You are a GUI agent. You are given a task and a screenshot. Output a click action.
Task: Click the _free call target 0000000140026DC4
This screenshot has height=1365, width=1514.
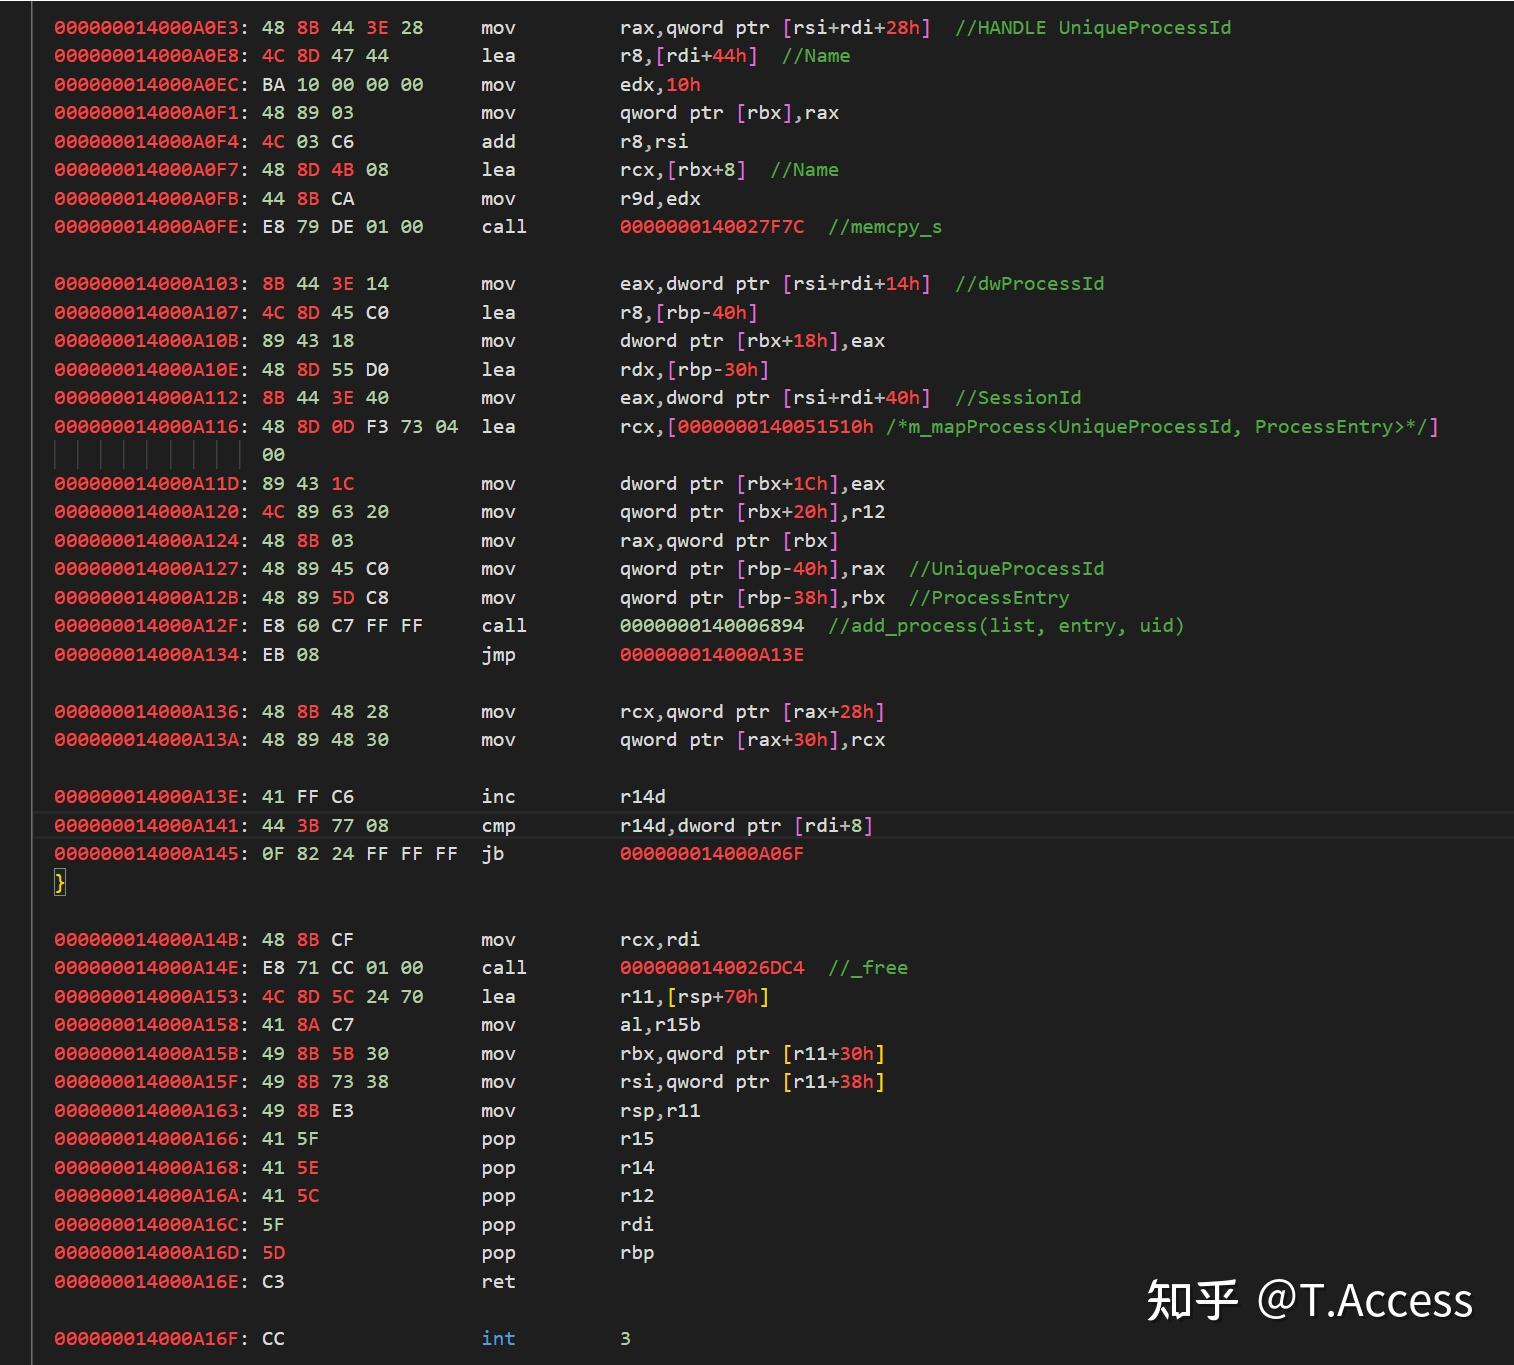pyautogui.click(x=711, y=968)
